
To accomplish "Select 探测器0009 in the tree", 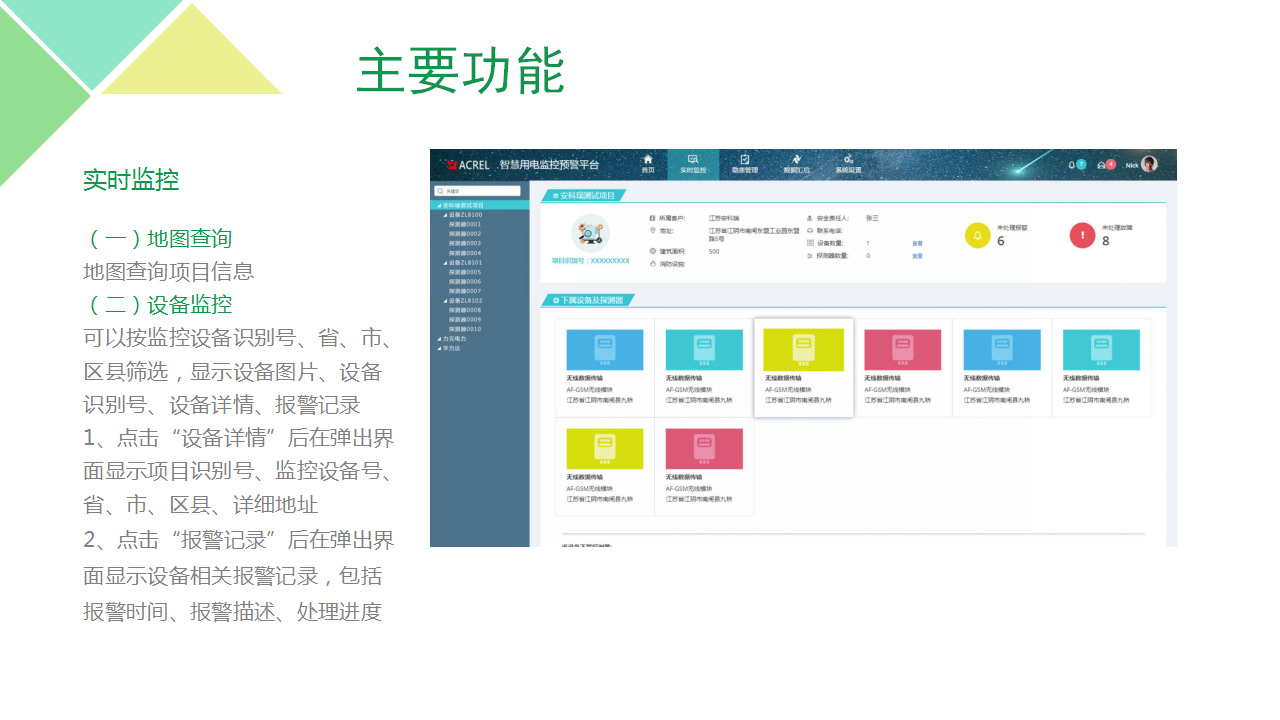I will (x=465, y=319).
